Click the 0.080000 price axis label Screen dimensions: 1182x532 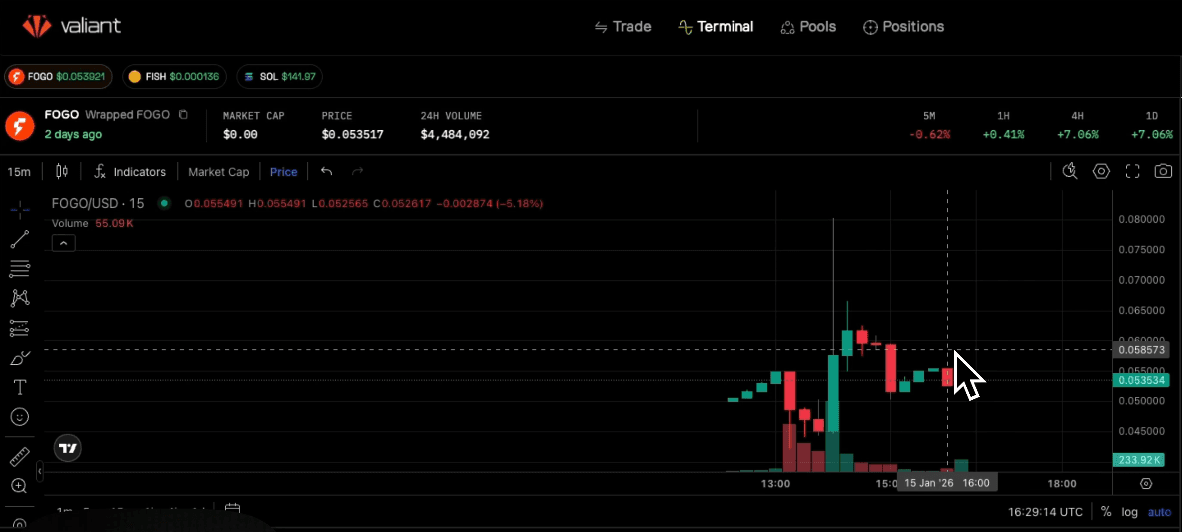[1140, 219]
